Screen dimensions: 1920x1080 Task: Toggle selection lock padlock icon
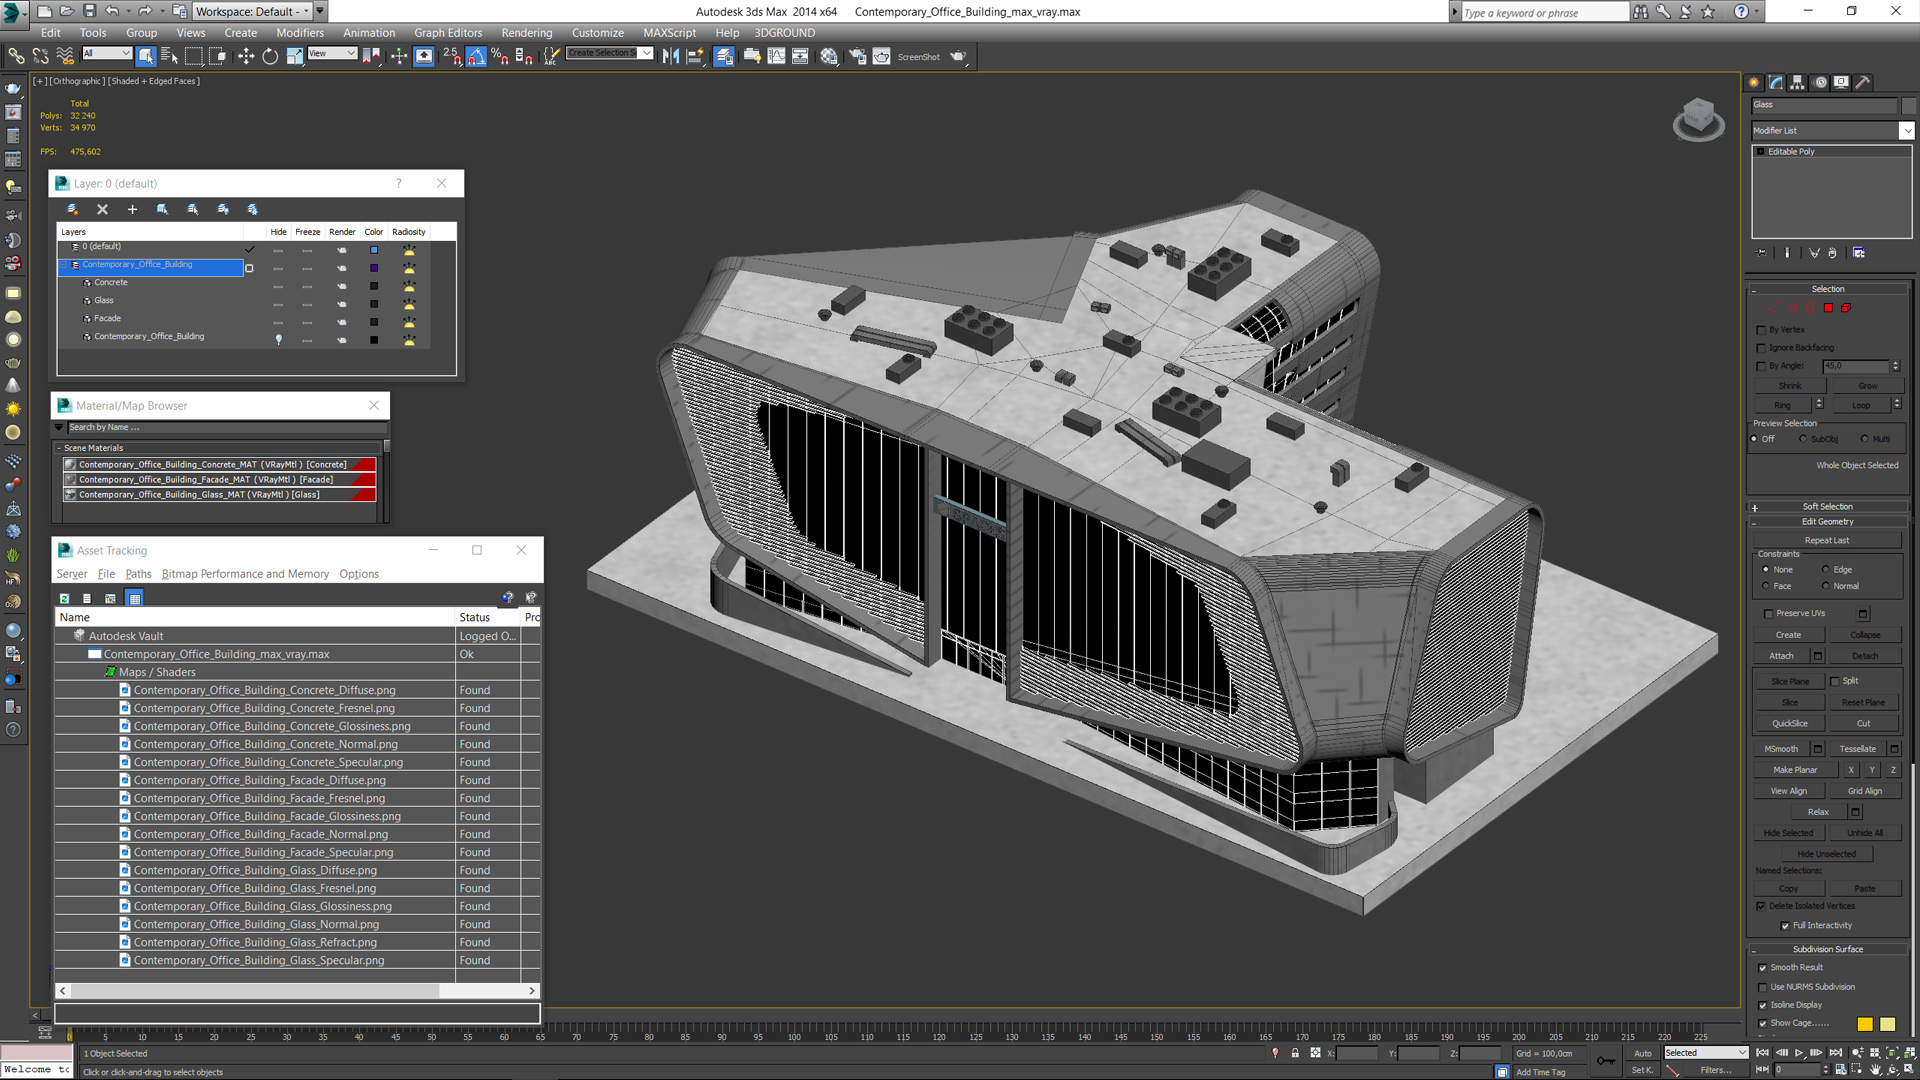[1295, 1053]
